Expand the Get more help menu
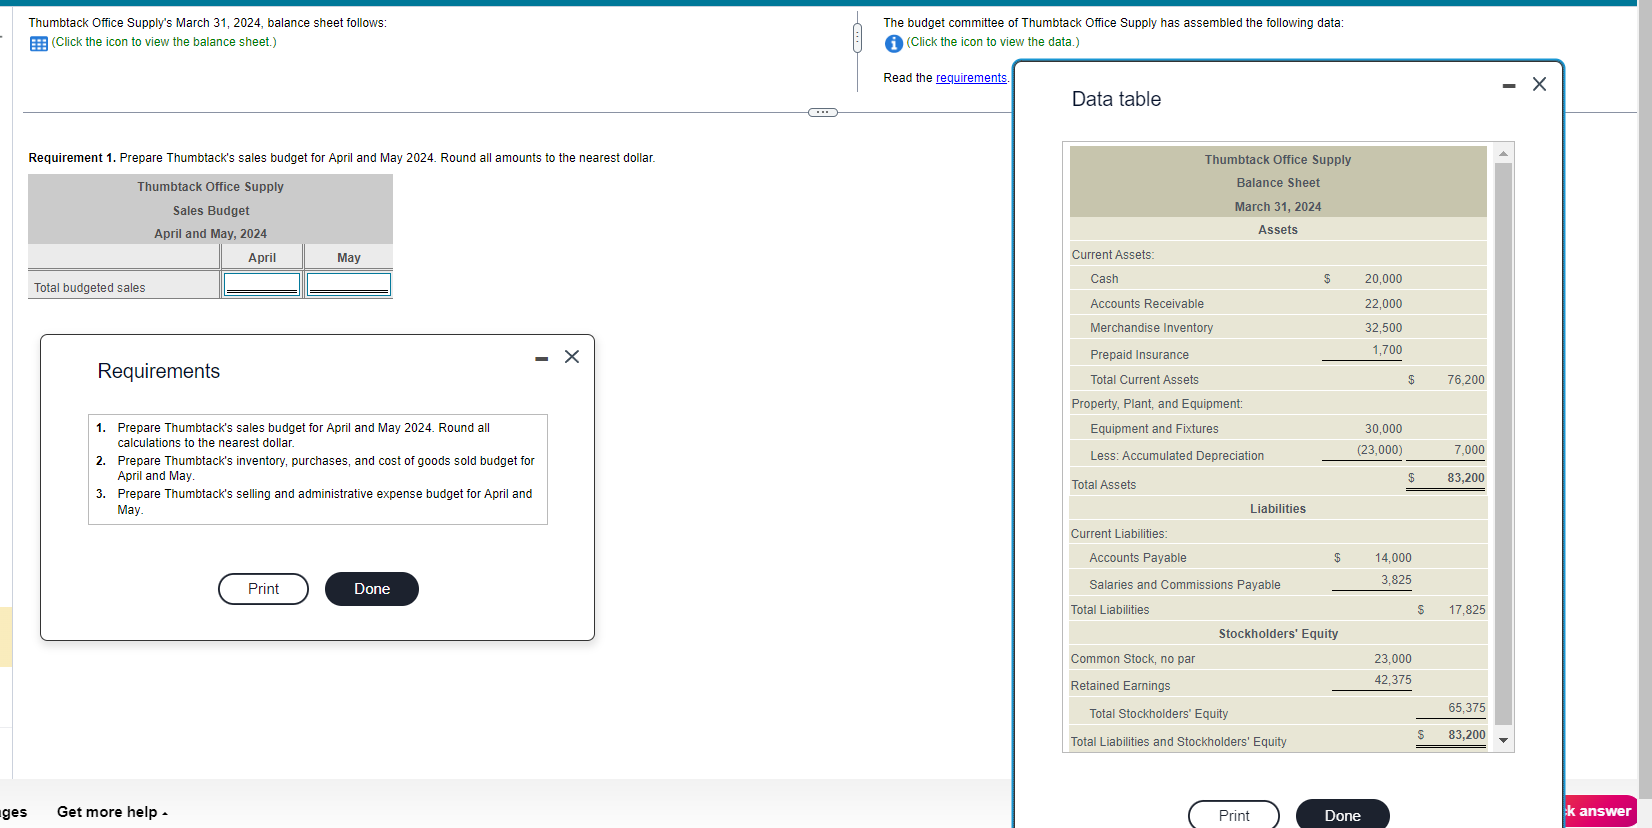This screenshot has height=828, width=1652. [x=112, y=812]
